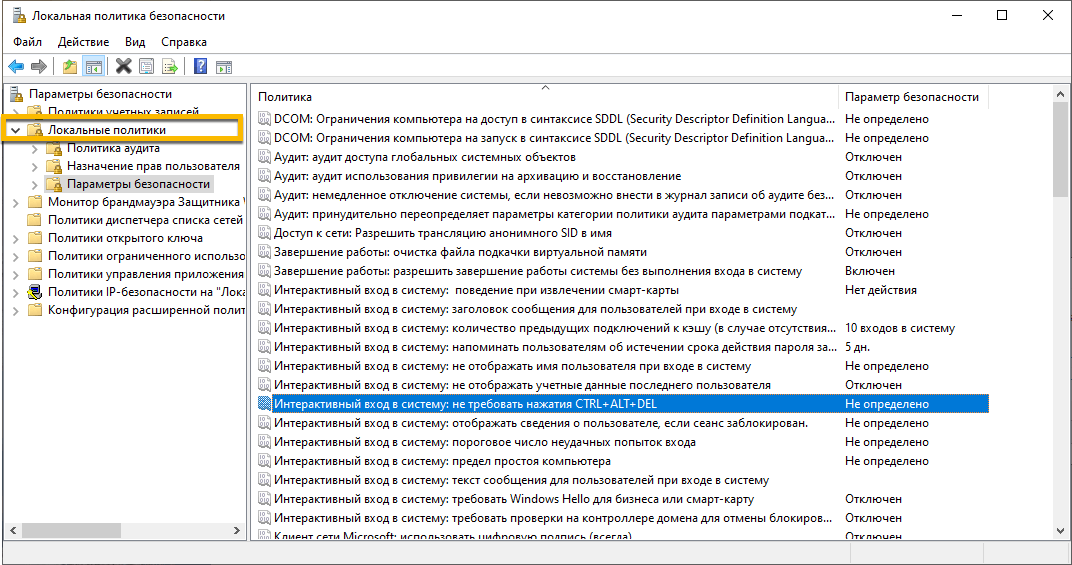Screen dimensions: 1072x565
Task: Click the Up one level folder icon
Action: point(70,67)
